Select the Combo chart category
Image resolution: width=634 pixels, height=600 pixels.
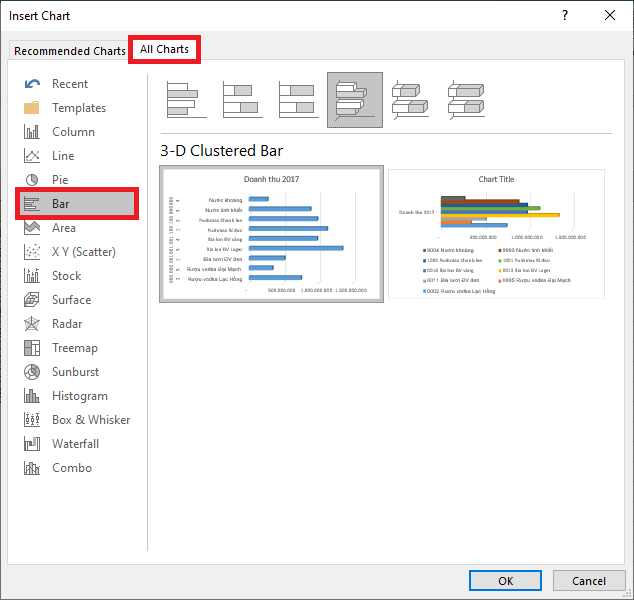[x=71, y=468]
